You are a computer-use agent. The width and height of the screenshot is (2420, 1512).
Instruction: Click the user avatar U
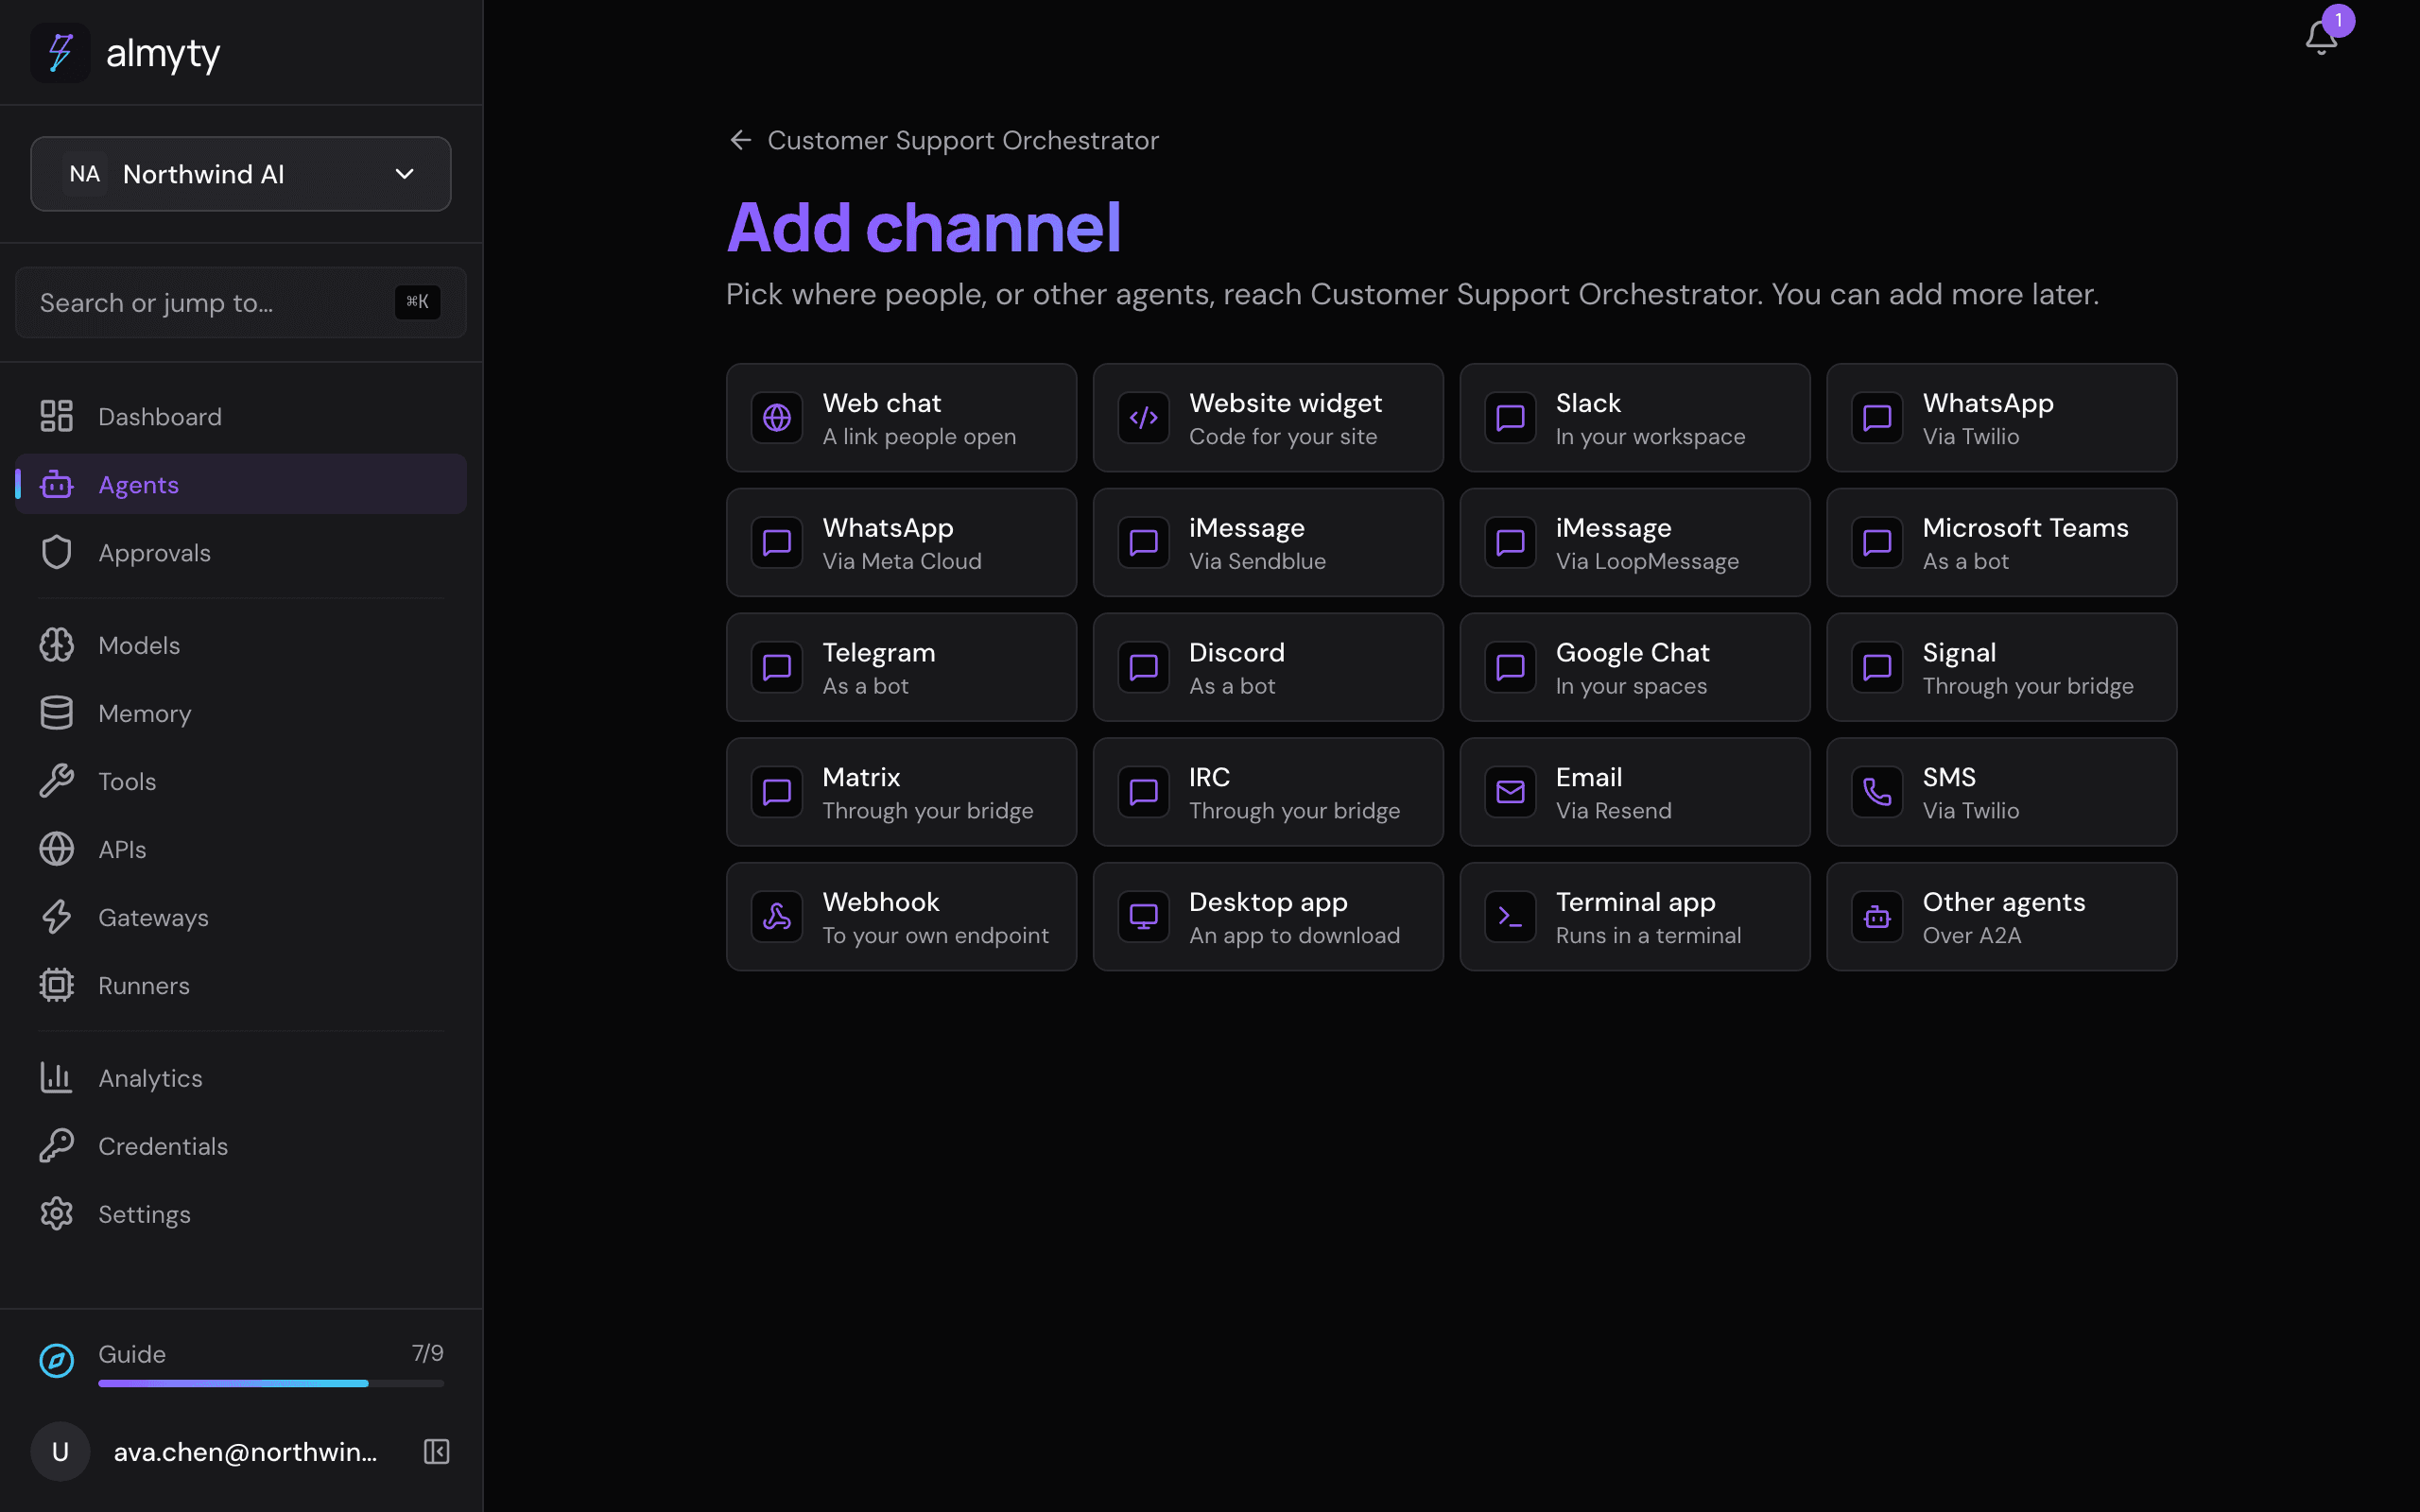point(61,1451)
